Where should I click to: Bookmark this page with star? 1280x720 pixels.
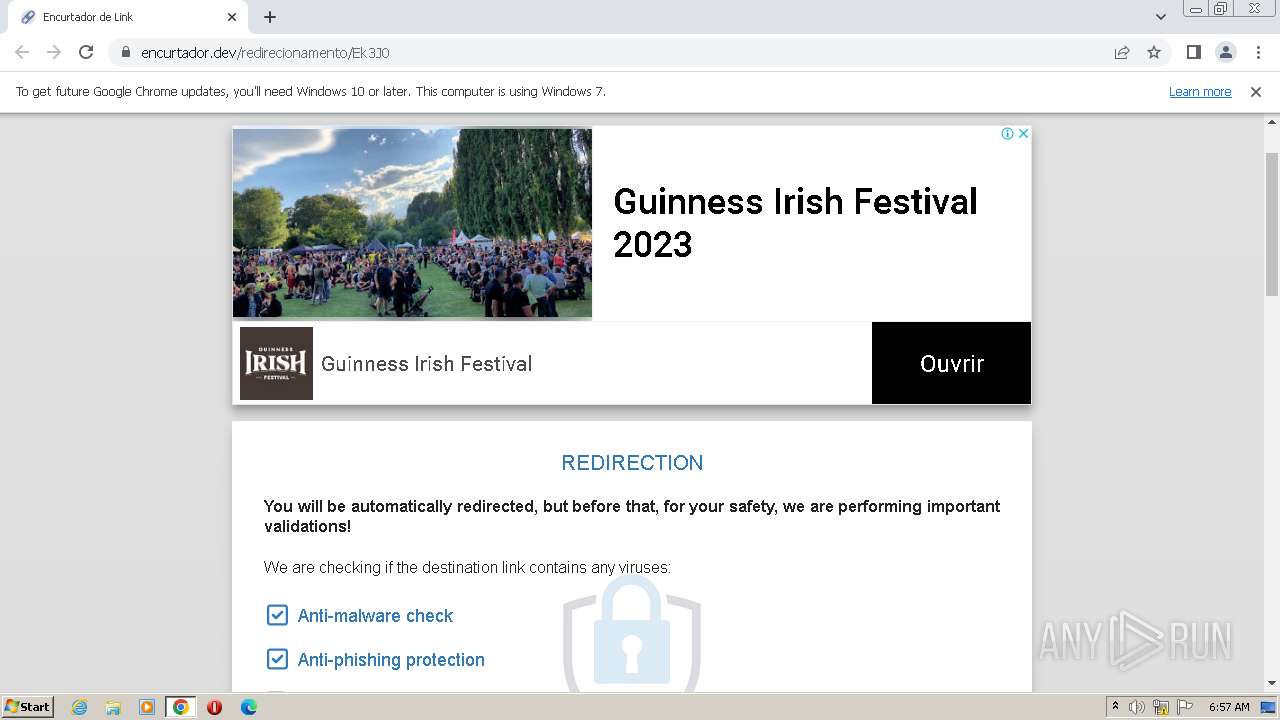(x=1154, y=52)
